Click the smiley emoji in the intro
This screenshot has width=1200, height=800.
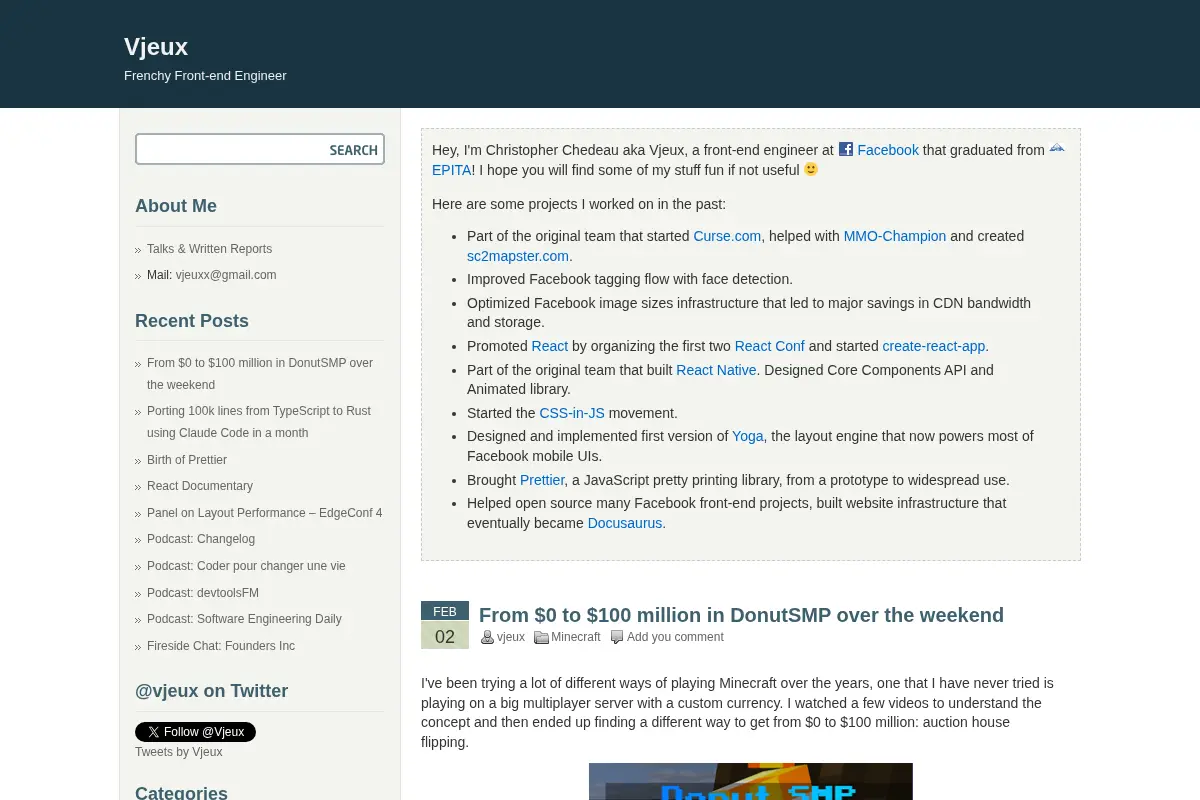[x=811, y=169]
